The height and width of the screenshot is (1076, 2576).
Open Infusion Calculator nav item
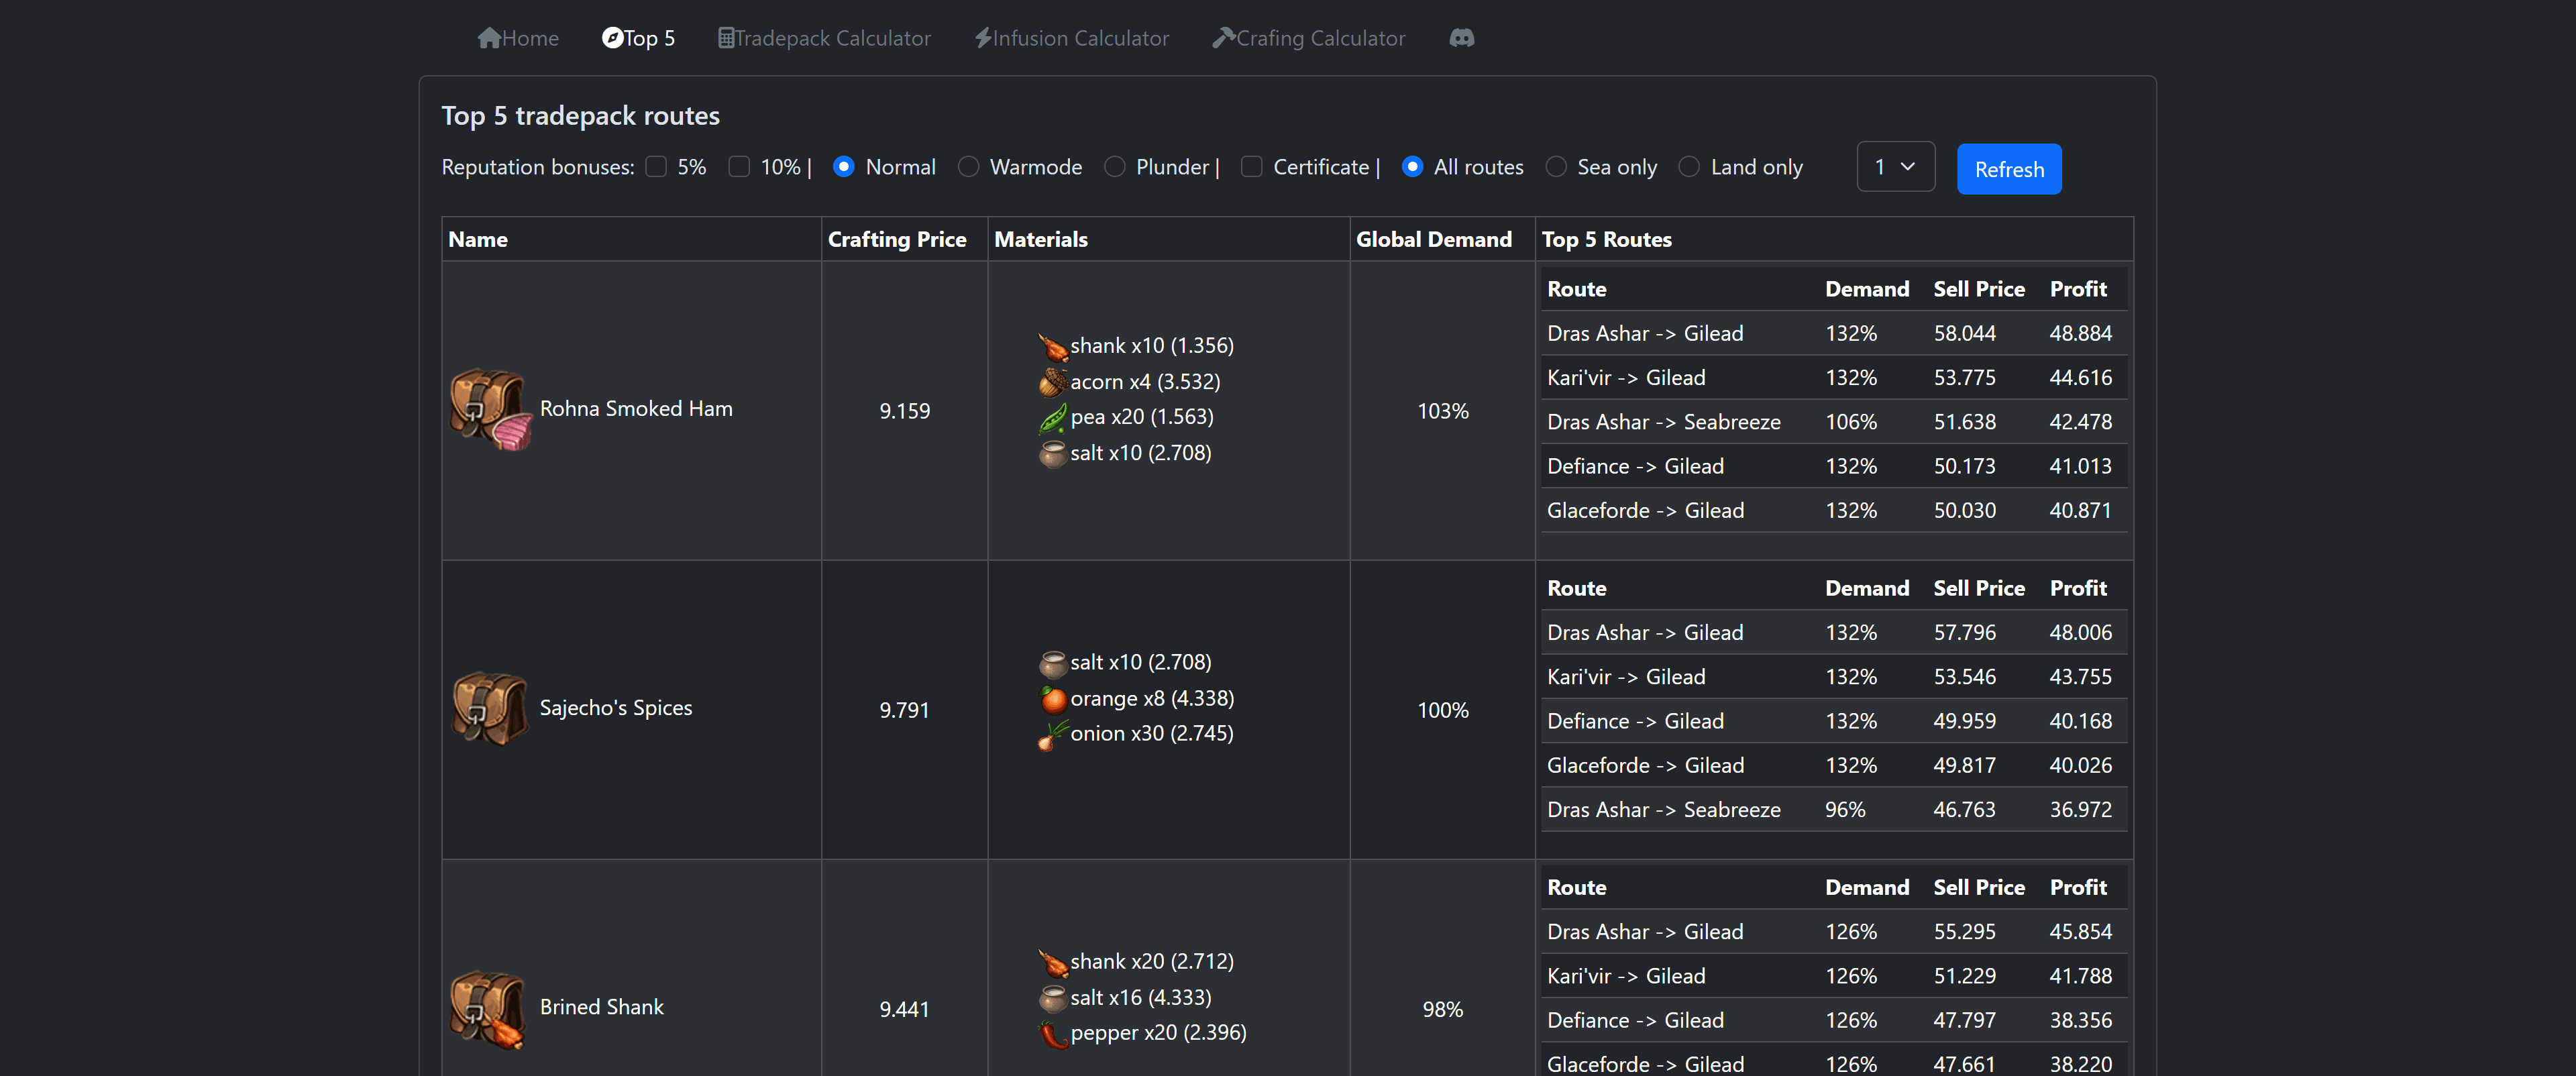[x=1072, y=38]
